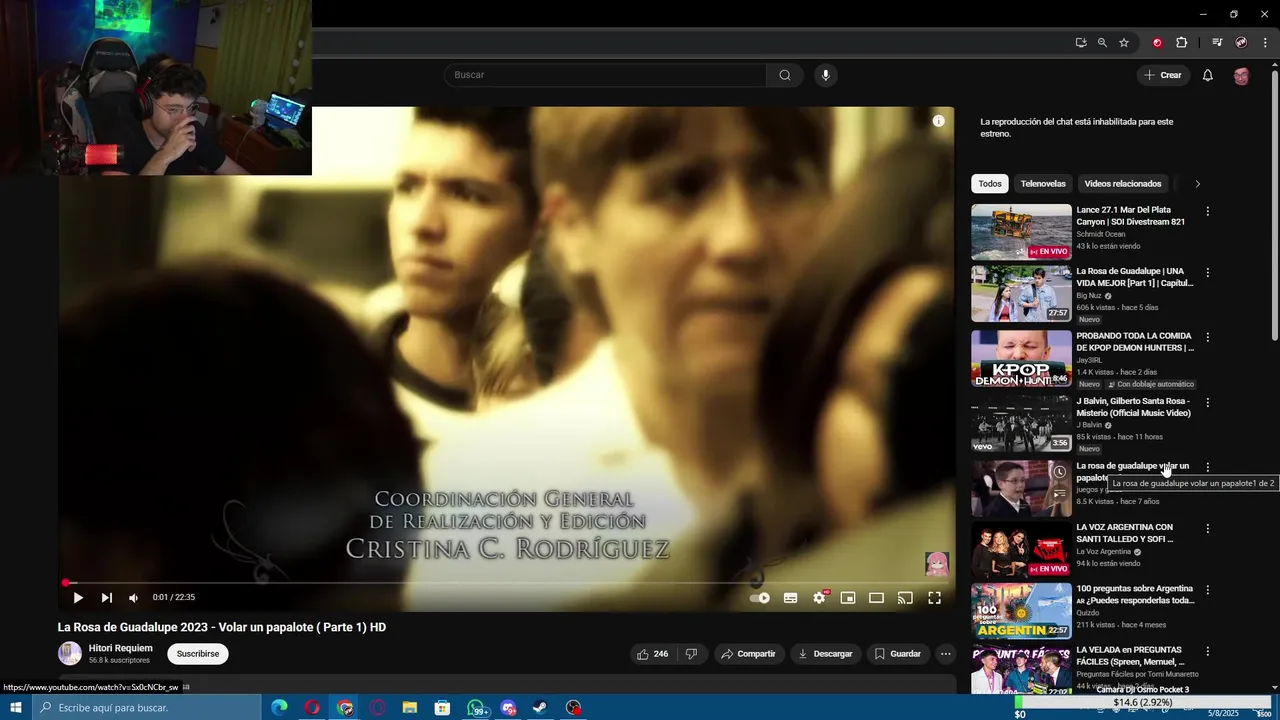Toggle theater mode in the player
This screenshot has height=720, width=1280.
pyautogui.click(x=876, y=598)
